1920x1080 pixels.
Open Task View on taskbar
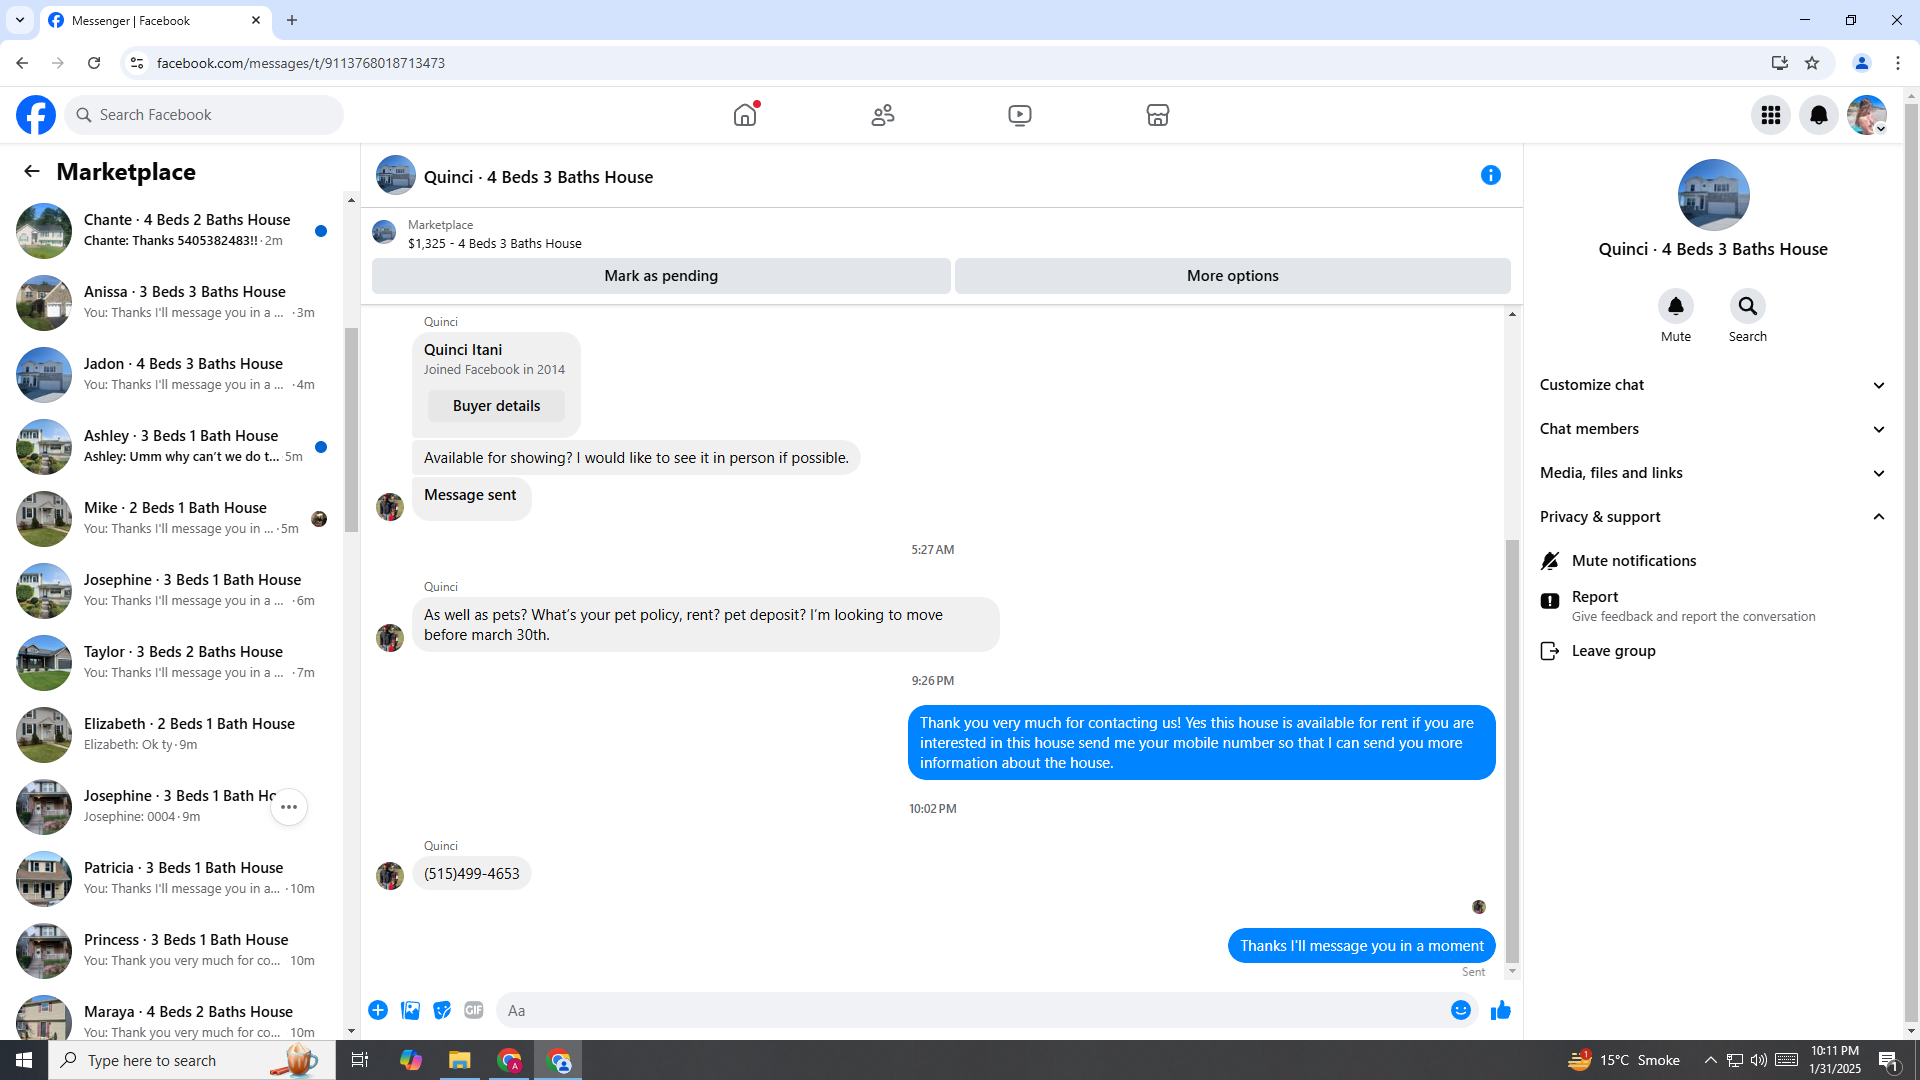pos(360,1060)
